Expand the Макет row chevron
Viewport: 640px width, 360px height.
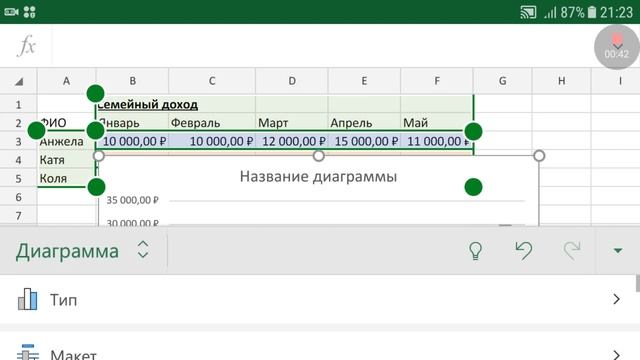pos(617,354)
